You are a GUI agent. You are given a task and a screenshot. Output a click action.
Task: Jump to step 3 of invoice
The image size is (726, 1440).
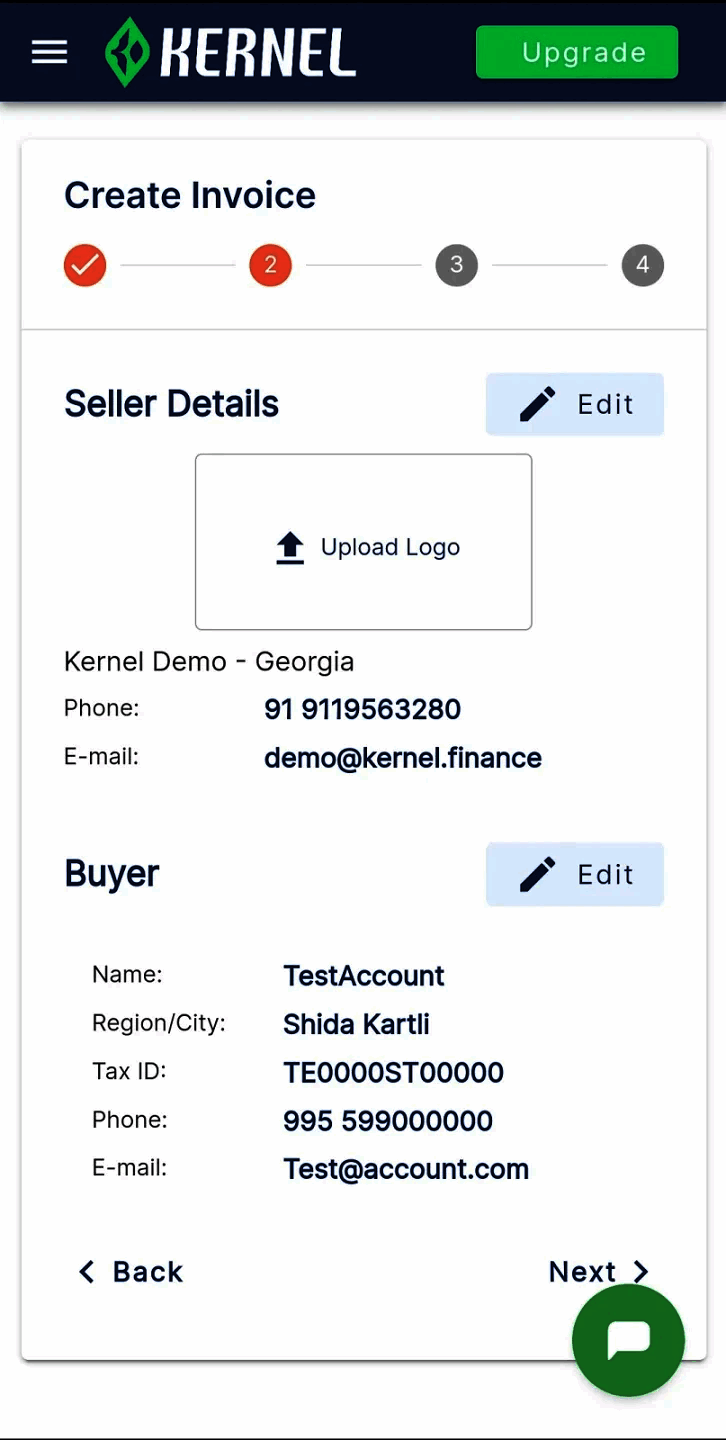click(456, 265)
